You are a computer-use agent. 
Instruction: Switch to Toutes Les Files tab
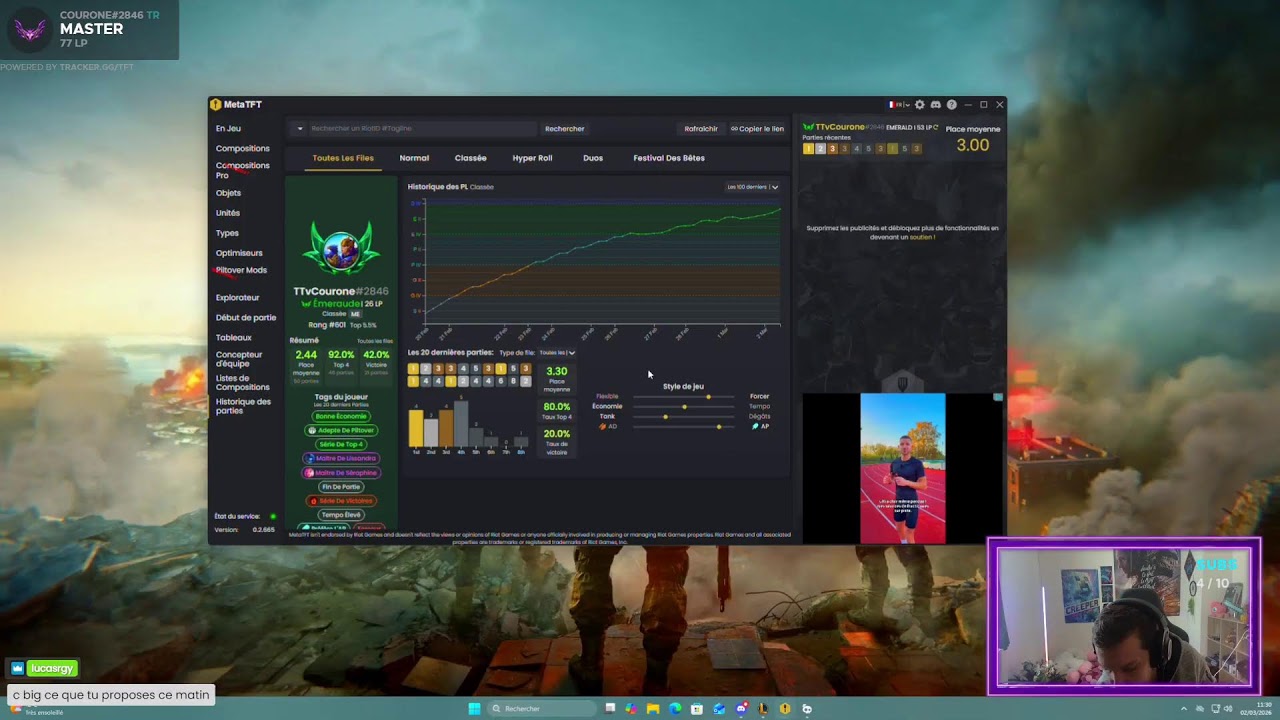343,158
